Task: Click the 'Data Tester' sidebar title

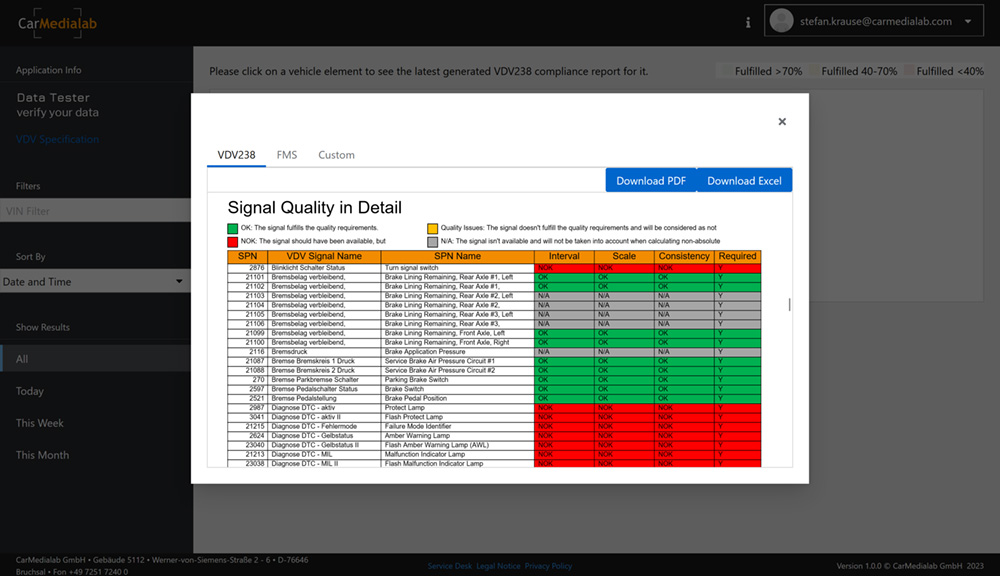Action: click(53, 98)
